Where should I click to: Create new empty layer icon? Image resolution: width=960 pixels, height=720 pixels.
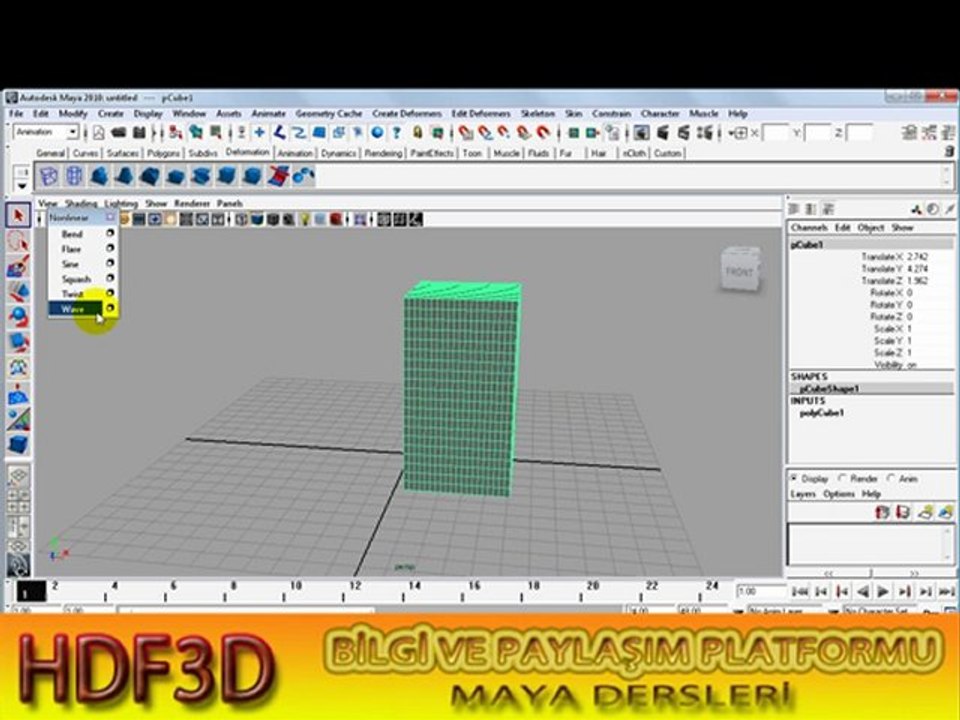coord(926,512)
